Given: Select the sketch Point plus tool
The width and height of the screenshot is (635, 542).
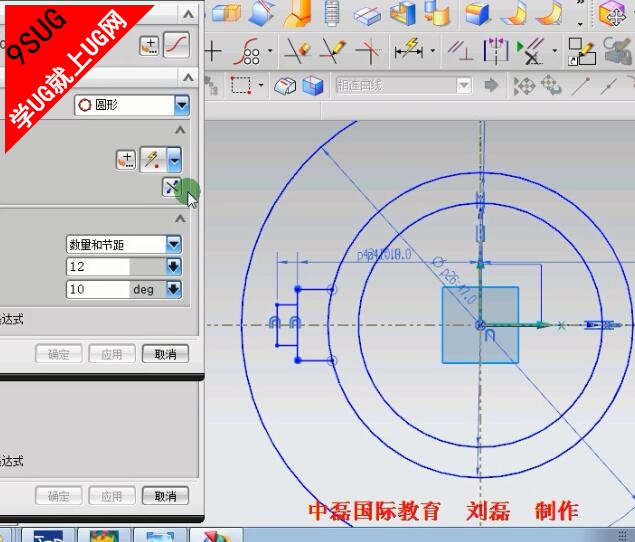Looking at the screenshot, I should (213, 51).
